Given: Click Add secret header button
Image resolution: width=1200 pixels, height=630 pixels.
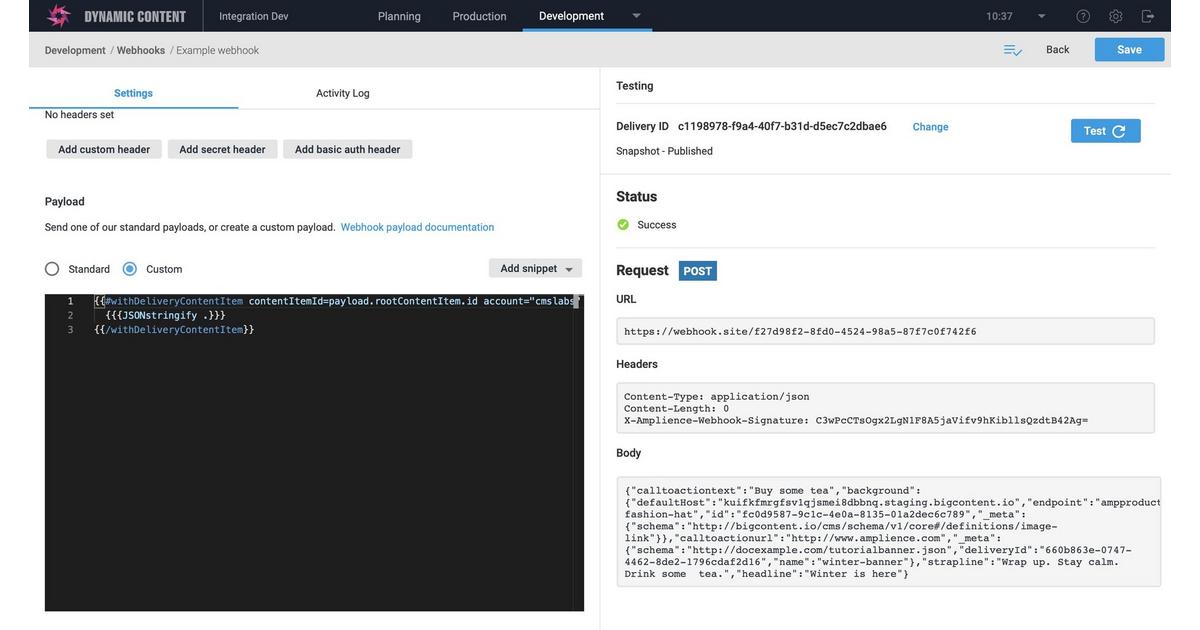Looking at the screenshot, I should pos(222,149).
